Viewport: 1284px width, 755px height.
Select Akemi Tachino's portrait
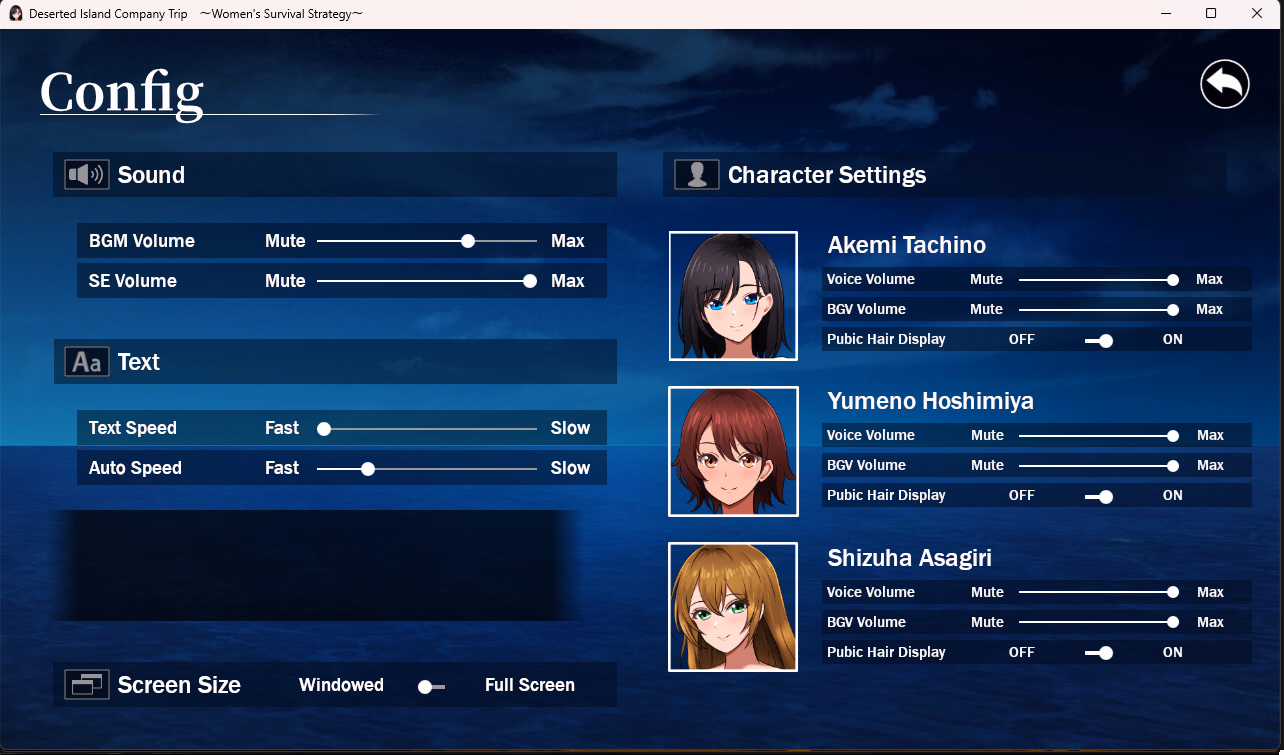click(733, 296)
